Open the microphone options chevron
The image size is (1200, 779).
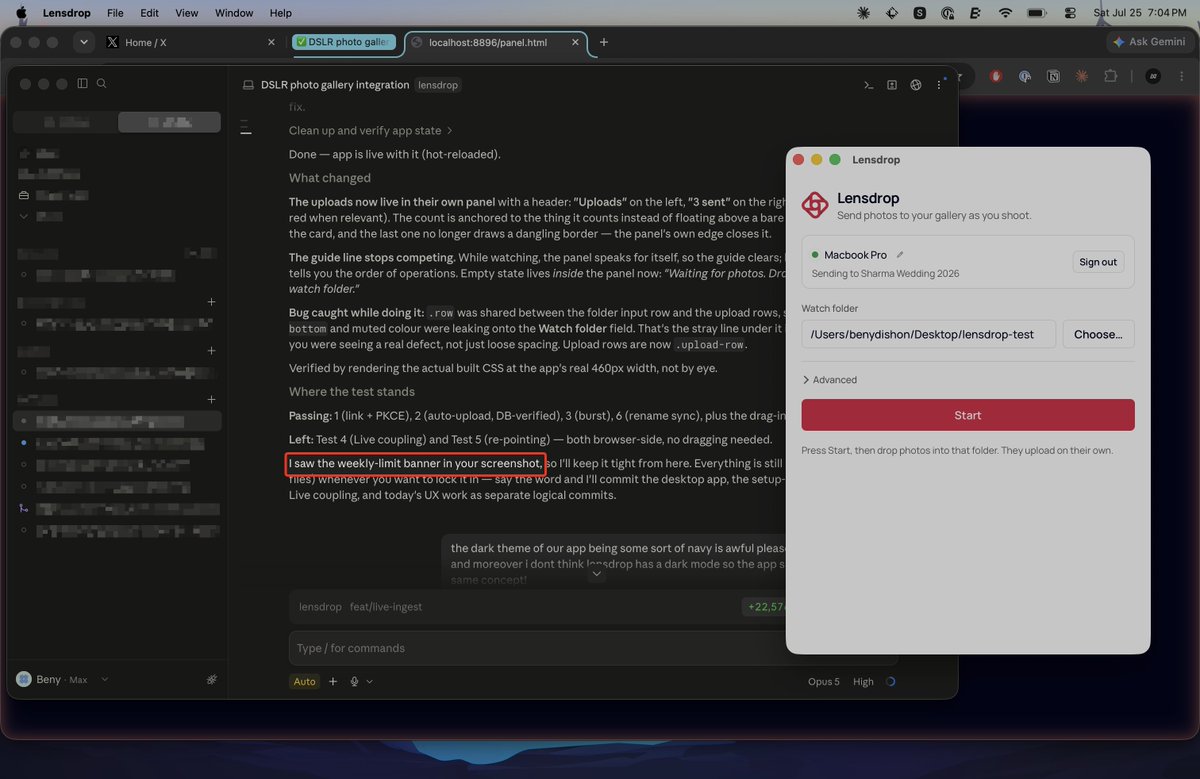[370, 681]
